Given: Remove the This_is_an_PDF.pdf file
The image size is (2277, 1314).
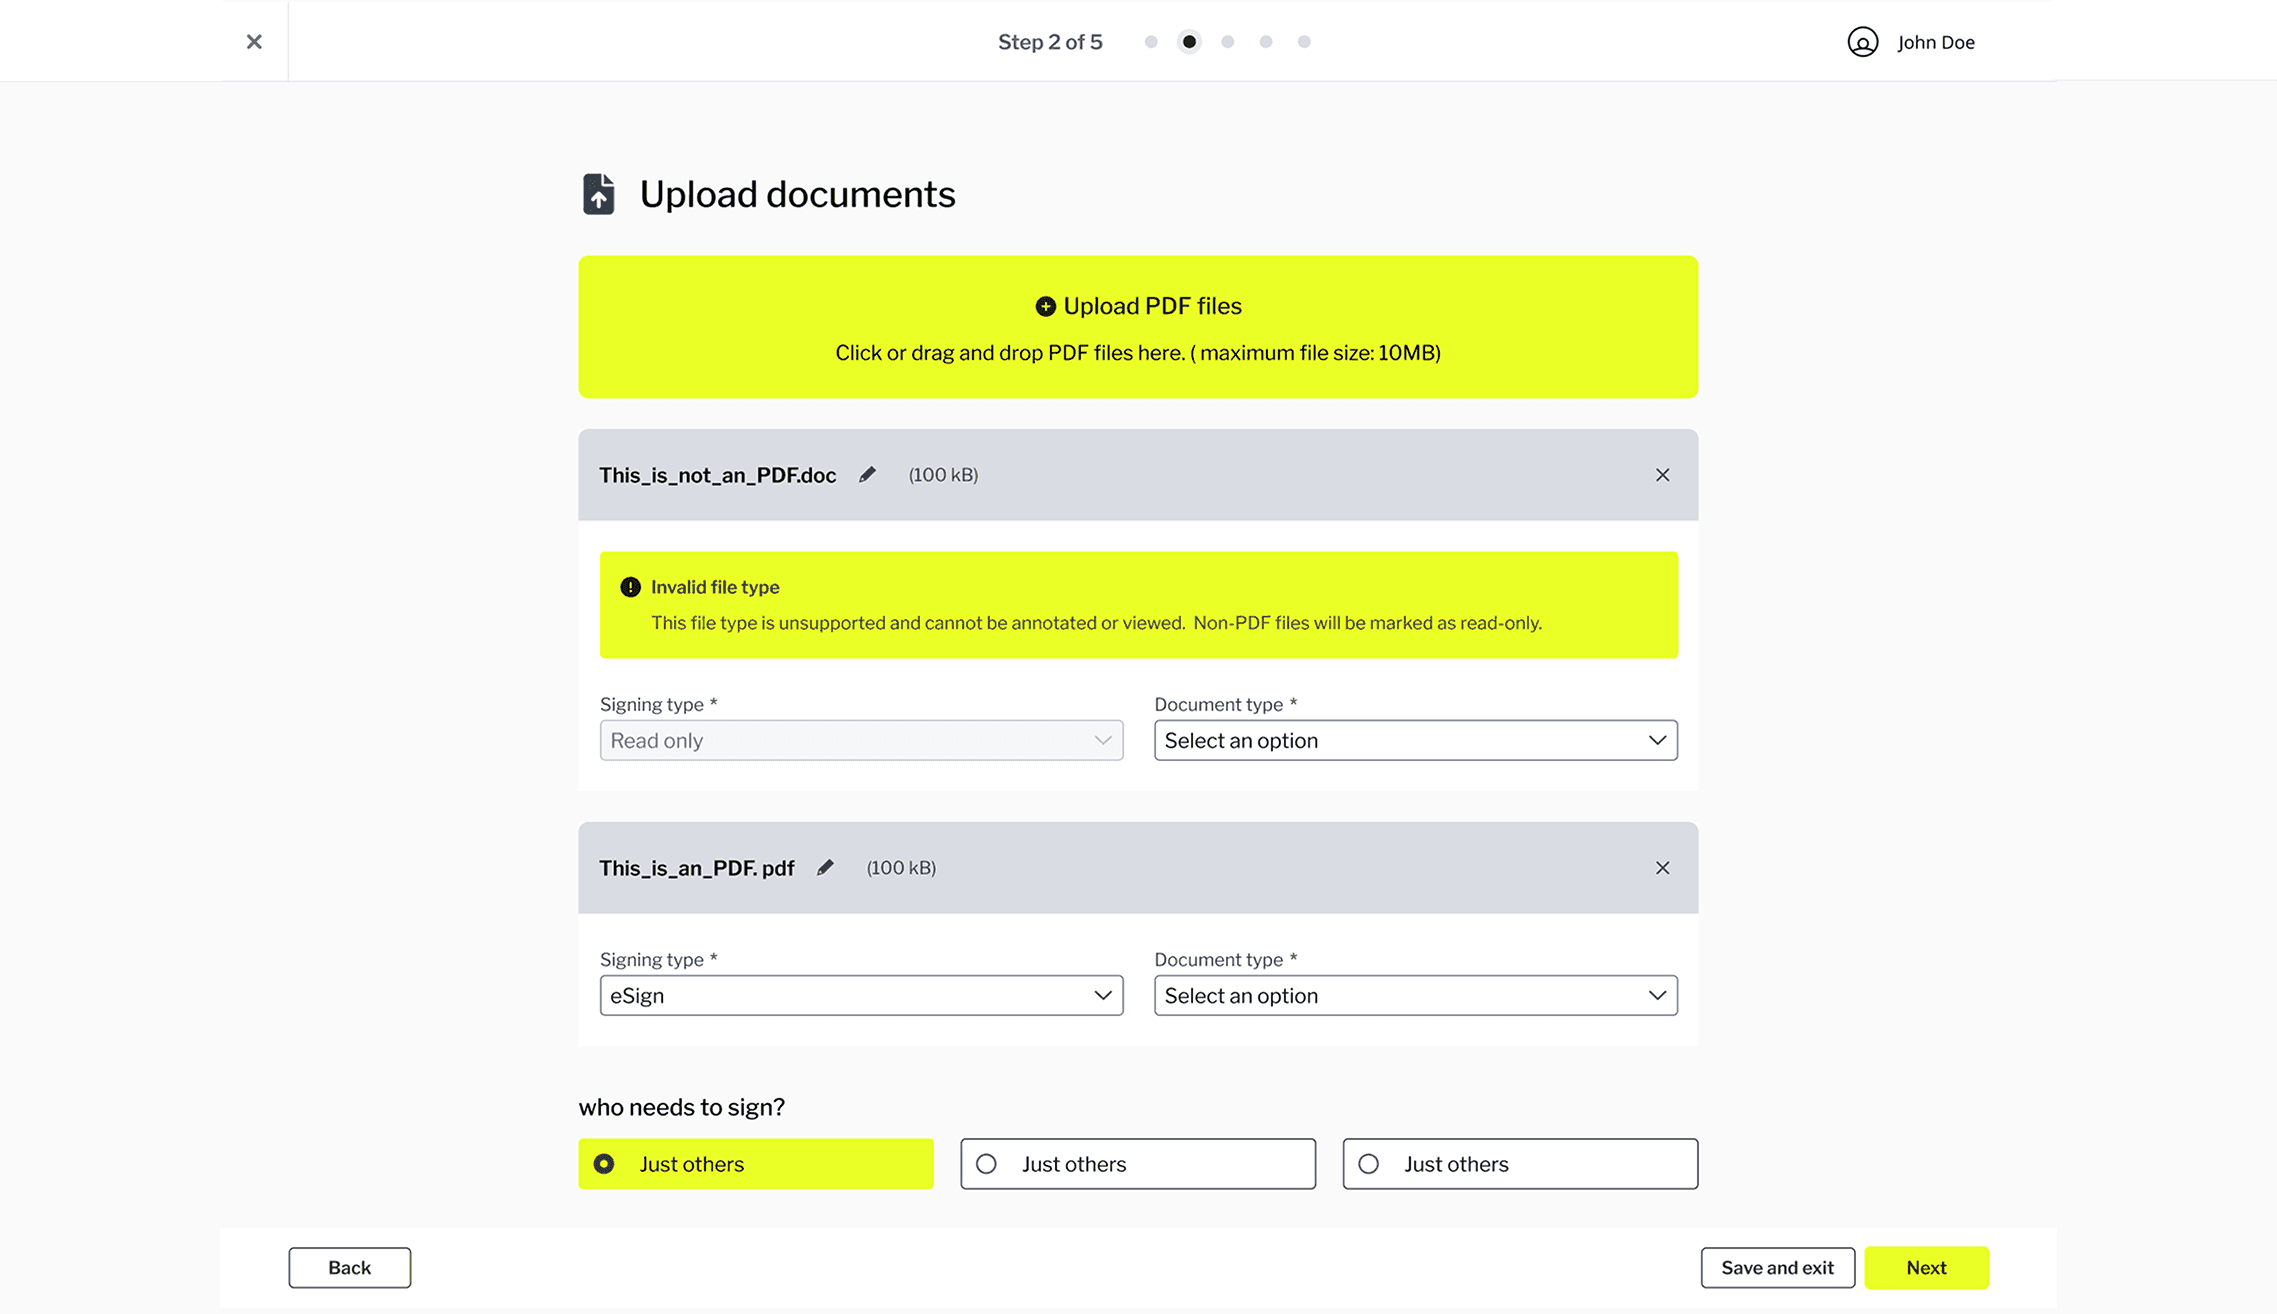Looking at the screenshot, I should (1662, 868).
